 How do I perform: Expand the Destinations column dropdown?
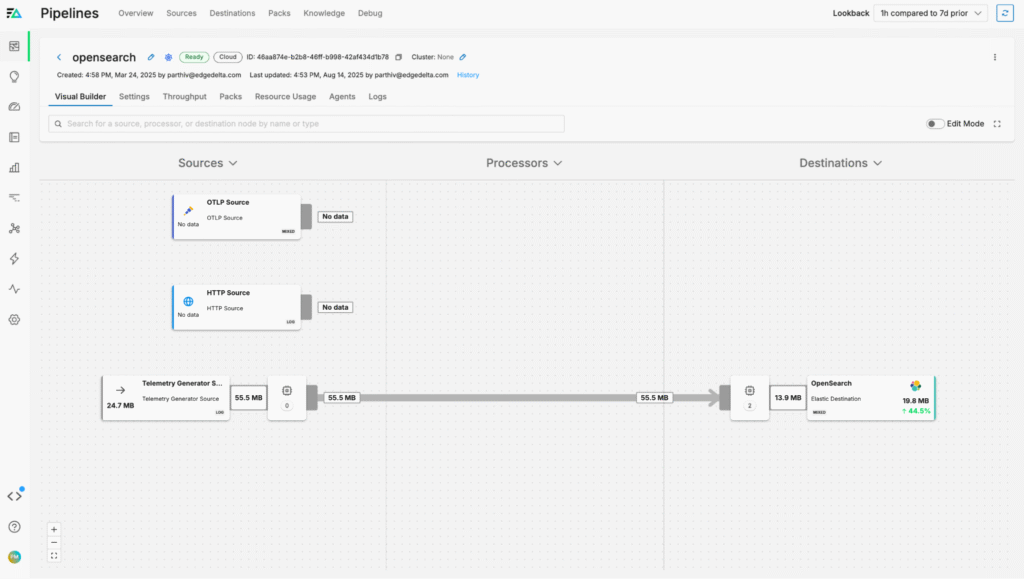click(x=840, y=163)
